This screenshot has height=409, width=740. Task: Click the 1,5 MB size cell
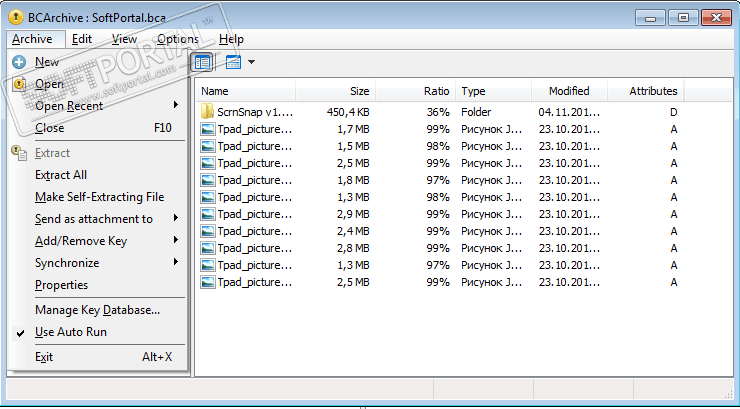coord(353,146)
